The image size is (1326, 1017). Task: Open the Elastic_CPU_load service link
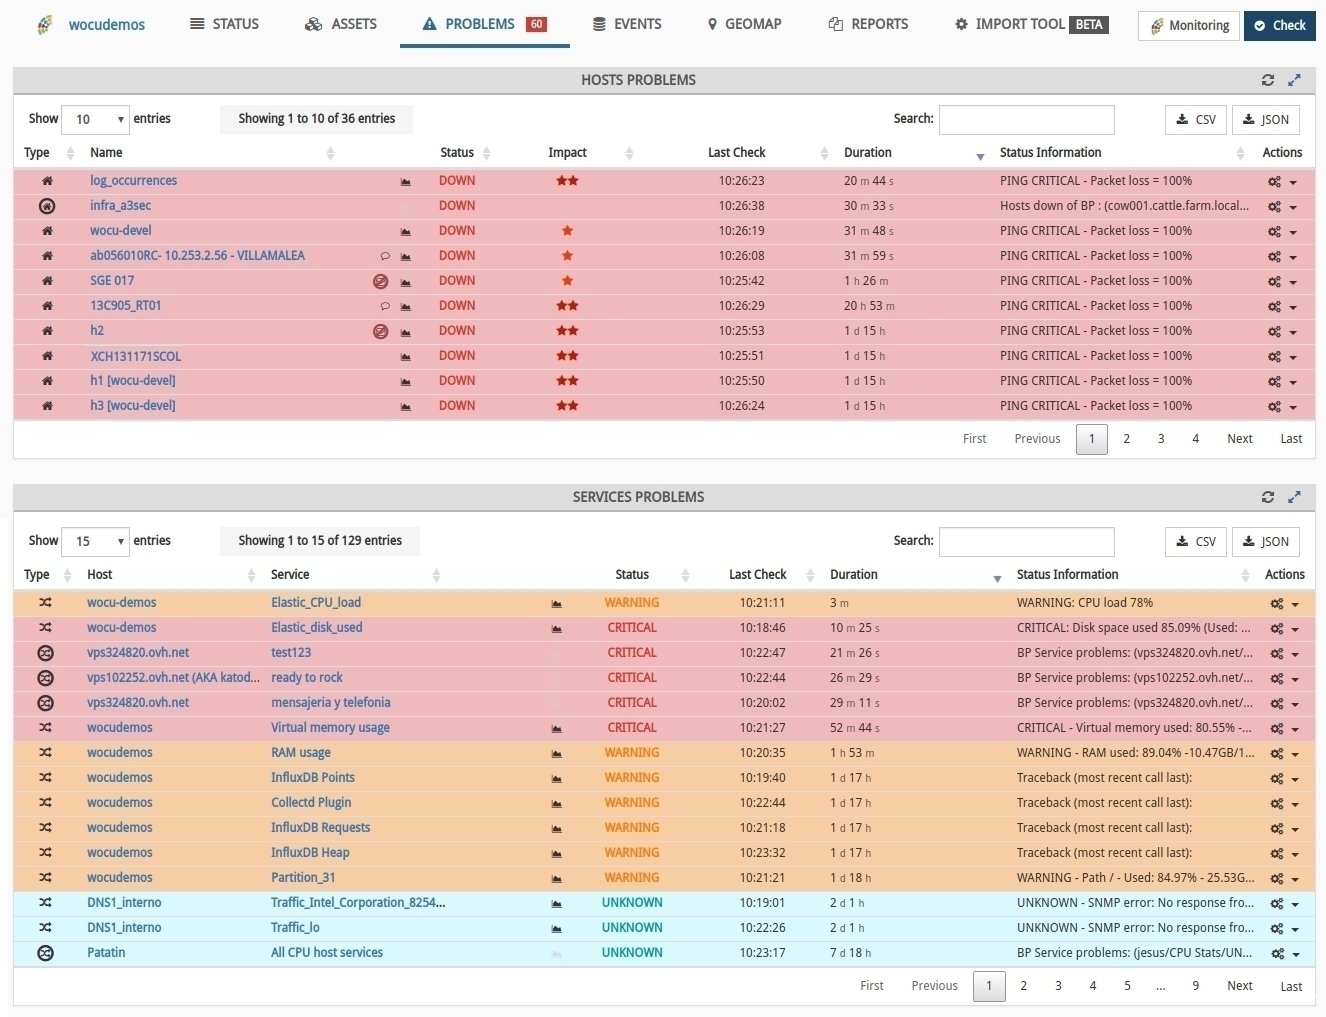316,603
